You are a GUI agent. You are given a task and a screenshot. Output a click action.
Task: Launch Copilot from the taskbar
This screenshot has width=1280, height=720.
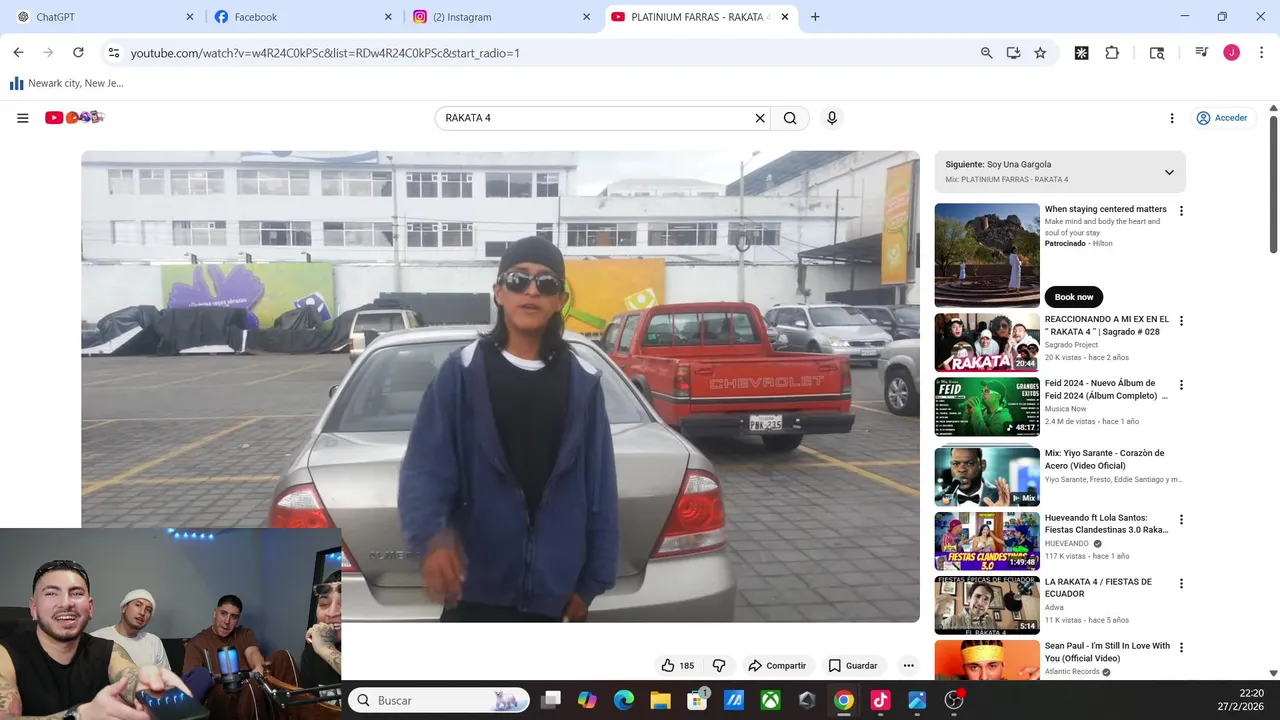click(x=587, y=700)
